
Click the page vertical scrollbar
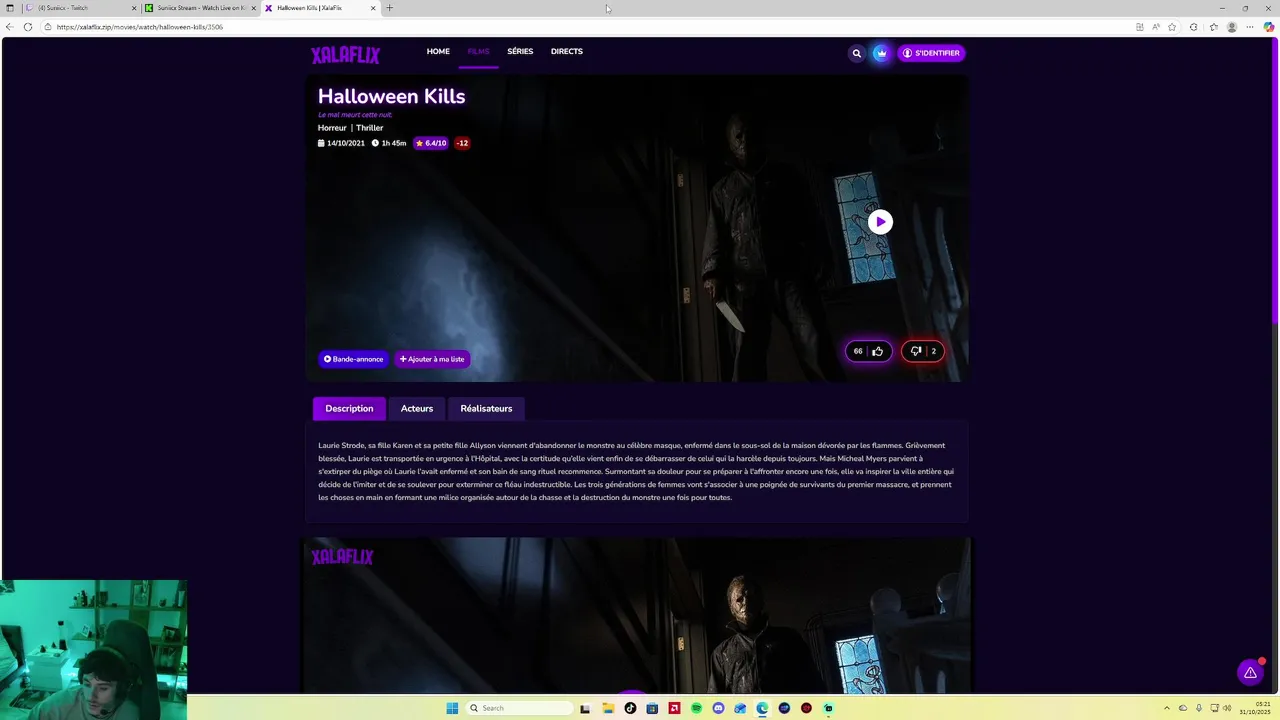pyautogui.click(x=1275, y=180)
